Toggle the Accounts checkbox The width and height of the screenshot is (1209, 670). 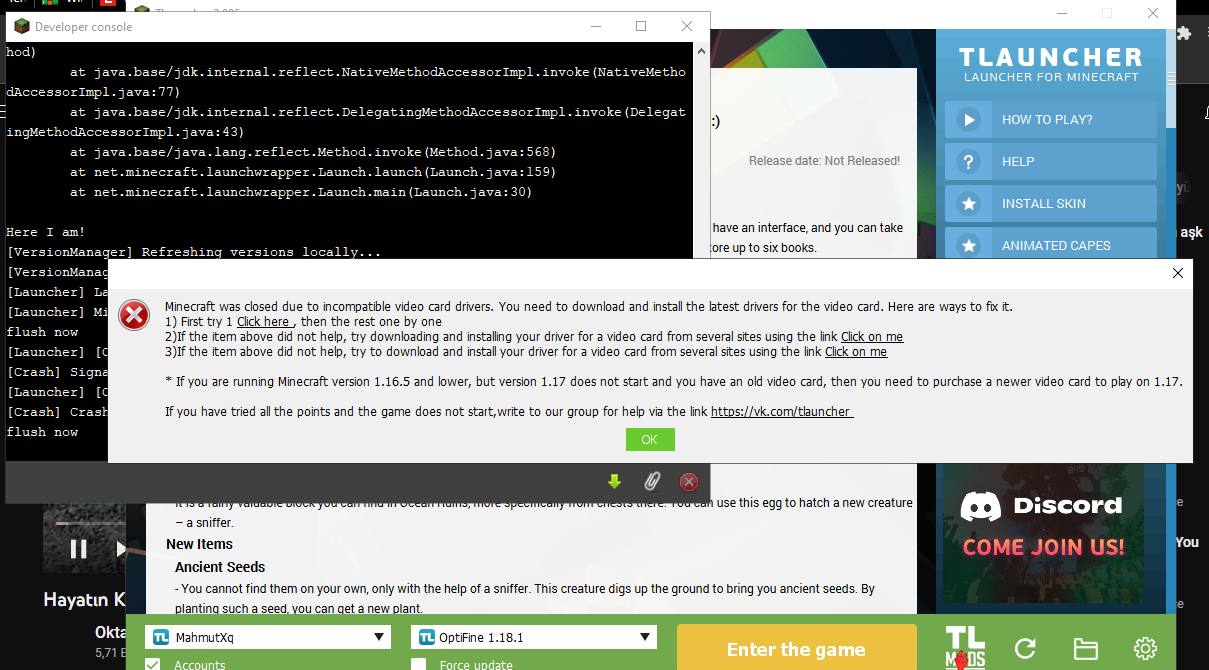[x=153, y=665]
